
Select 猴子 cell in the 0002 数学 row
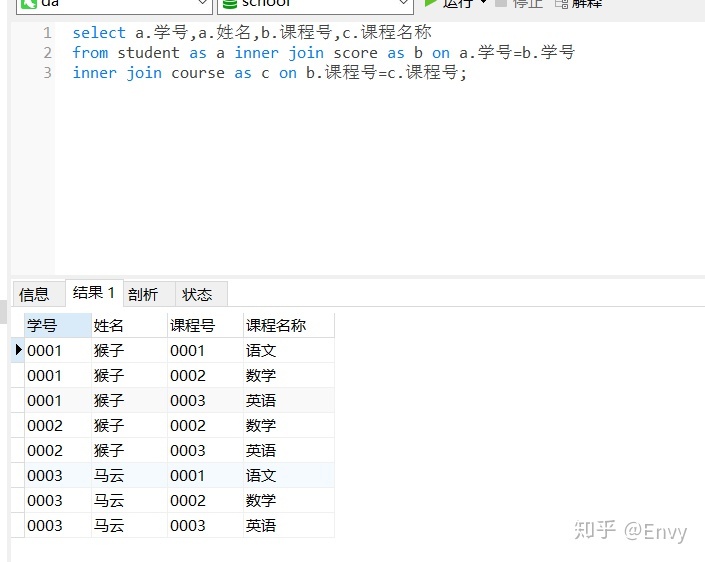[x=129, y=425]
